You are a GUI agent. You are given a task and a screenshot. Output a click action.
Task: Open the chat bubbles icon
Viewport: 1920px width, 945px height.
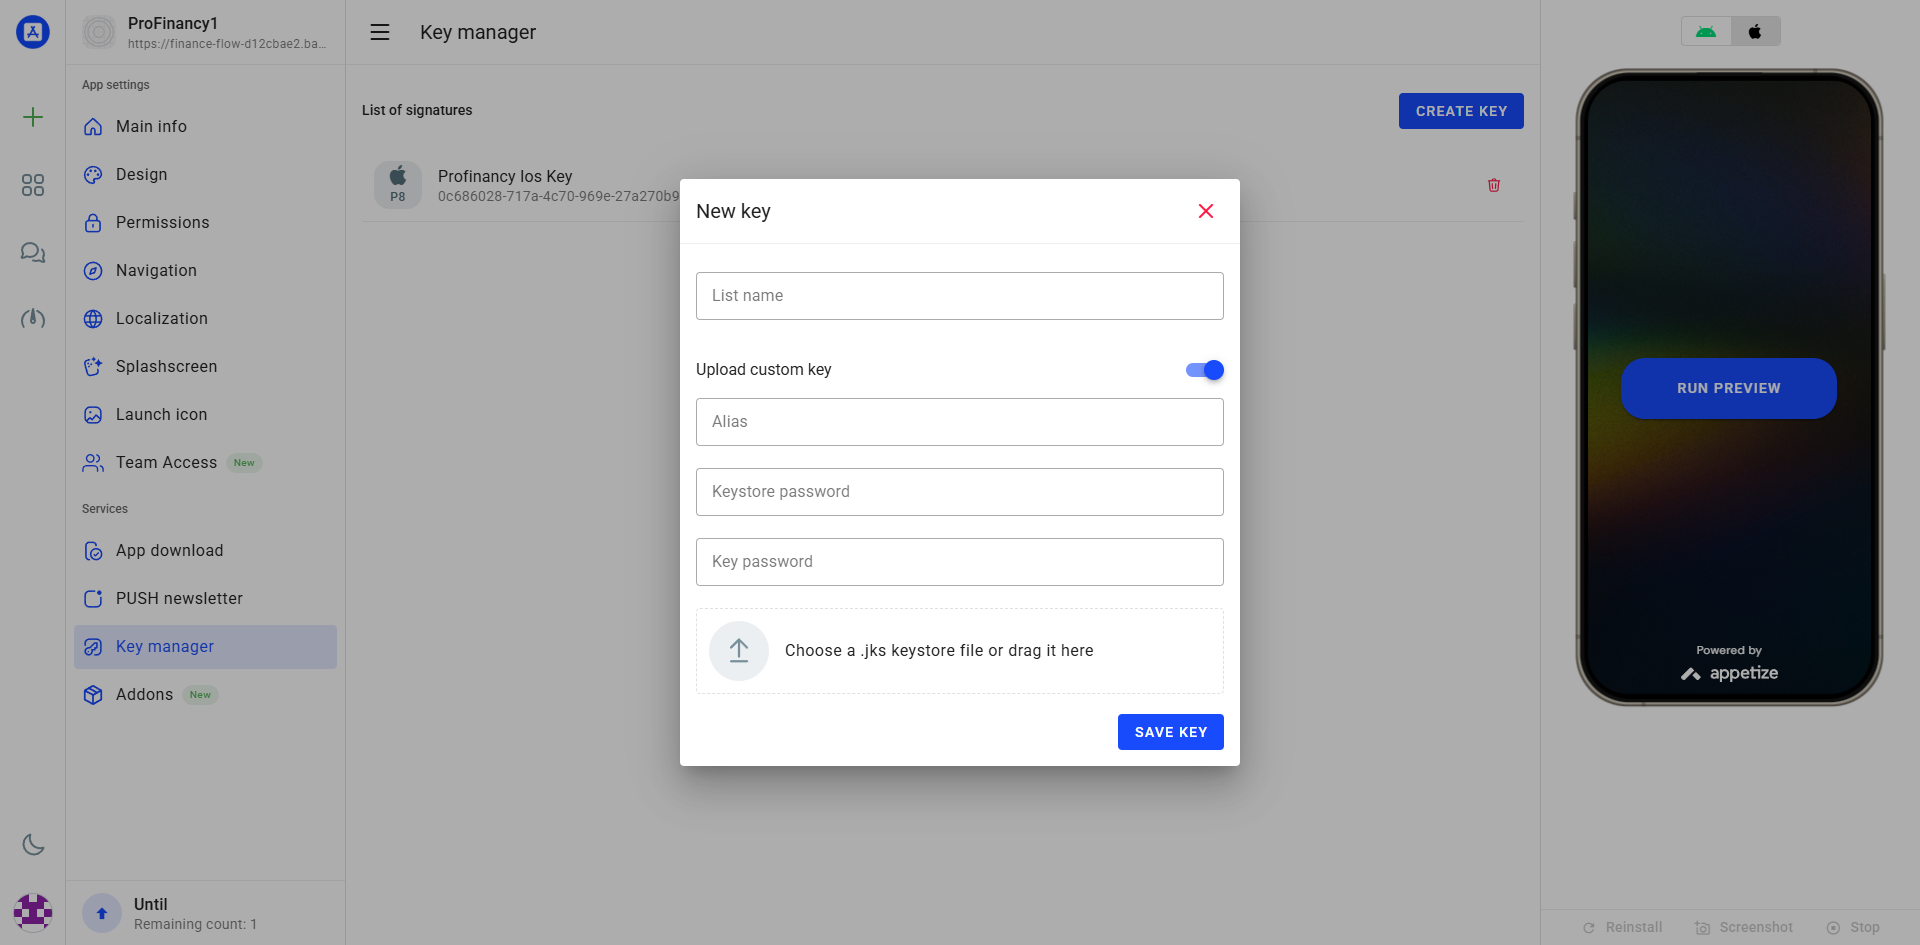pos(33,252)
